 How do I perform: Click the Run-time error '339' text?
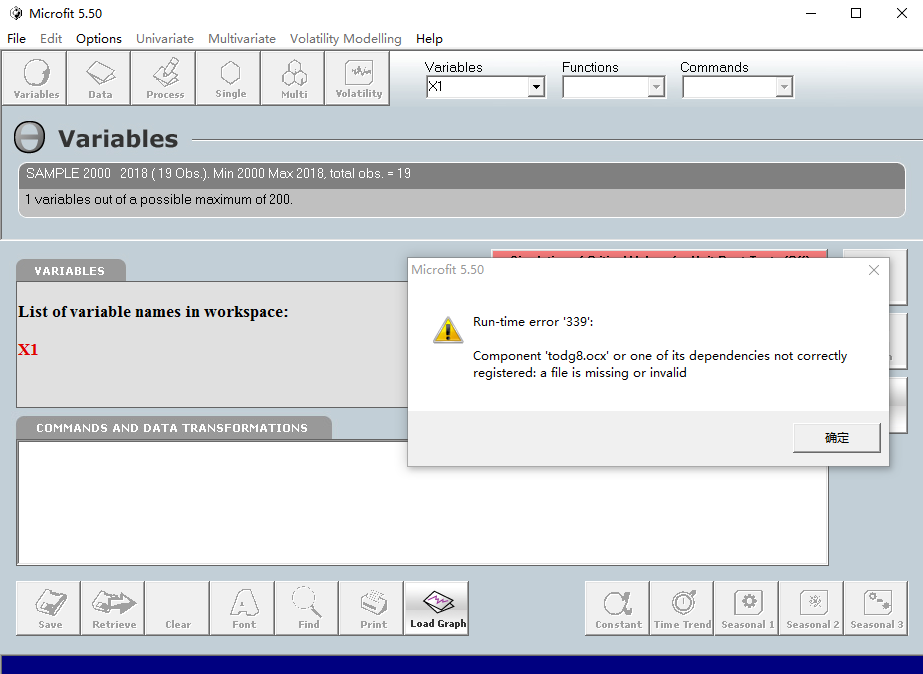pos(533,321)
